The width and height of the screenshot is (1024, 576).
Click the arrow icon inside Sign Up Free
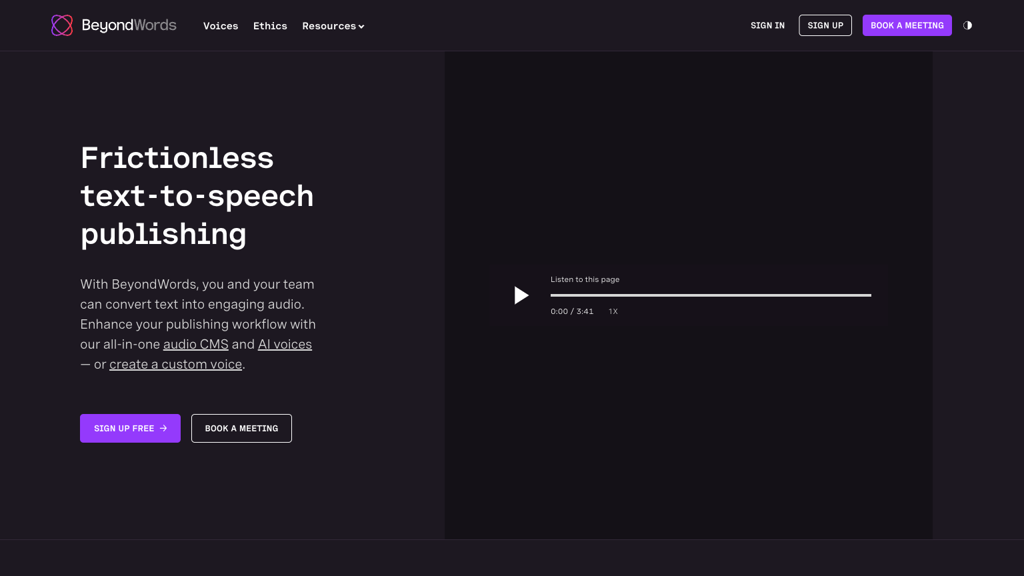click(x=163, y=428)
